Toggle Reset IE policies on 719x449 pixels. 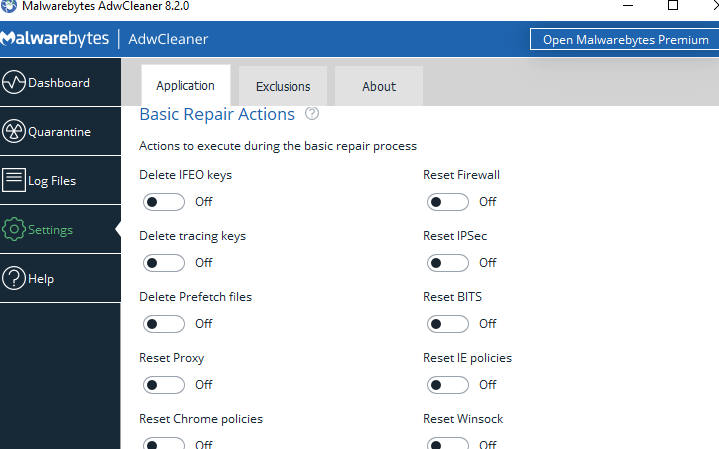coord(447,385)
